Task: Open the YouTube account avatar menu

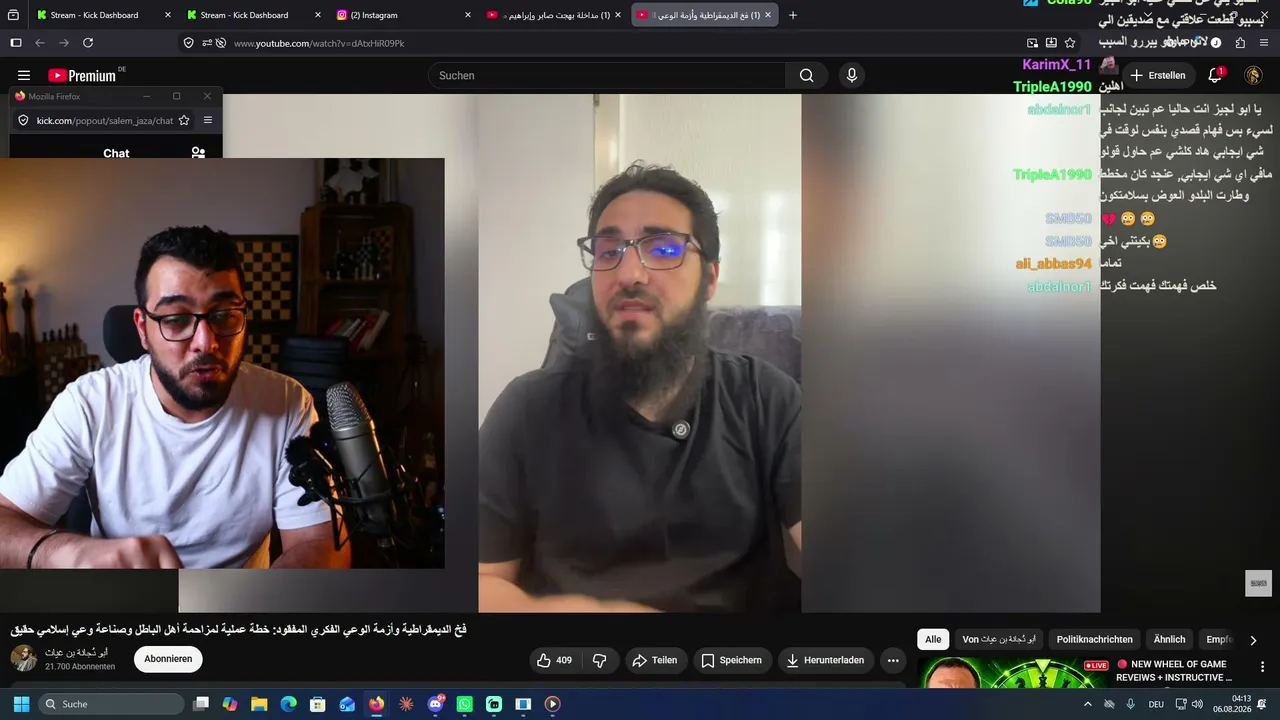Action: [1253, 76]
